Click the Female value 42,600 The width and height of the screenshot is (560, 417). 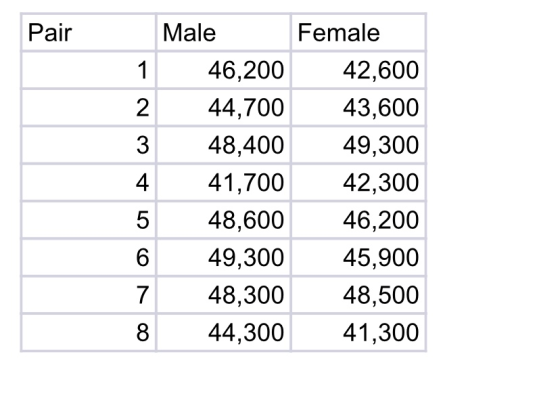[359, 70]
